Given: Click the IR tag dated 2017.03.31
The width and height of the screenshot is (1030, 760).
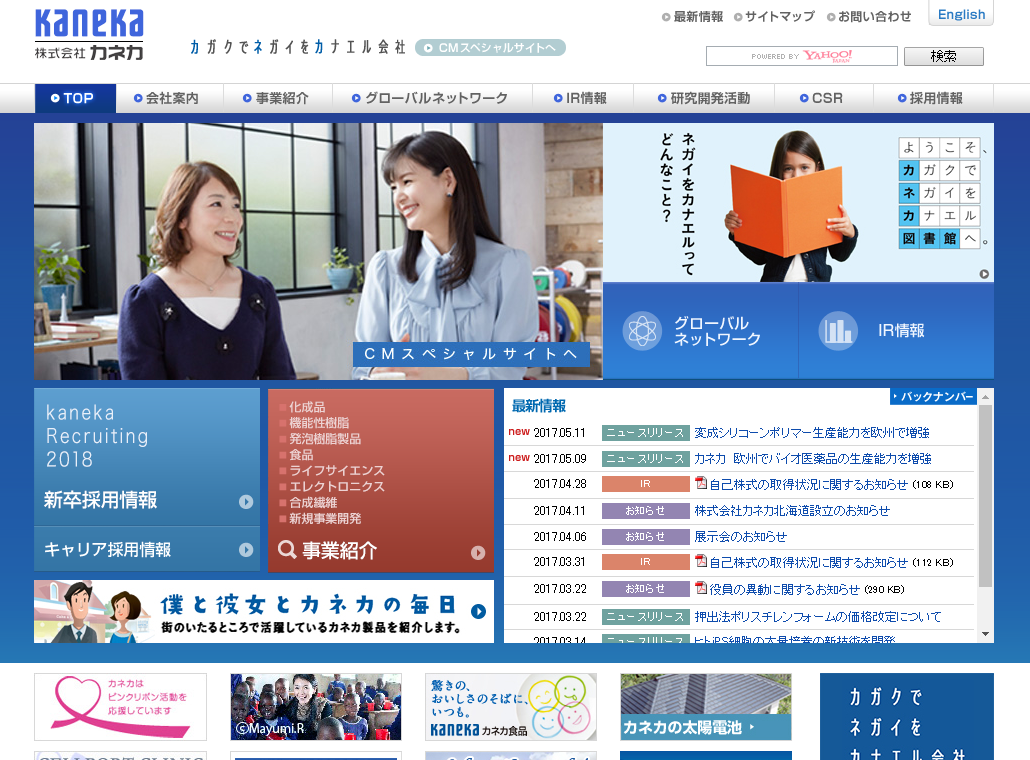Looking at the screenshot, I should (645, 562).
